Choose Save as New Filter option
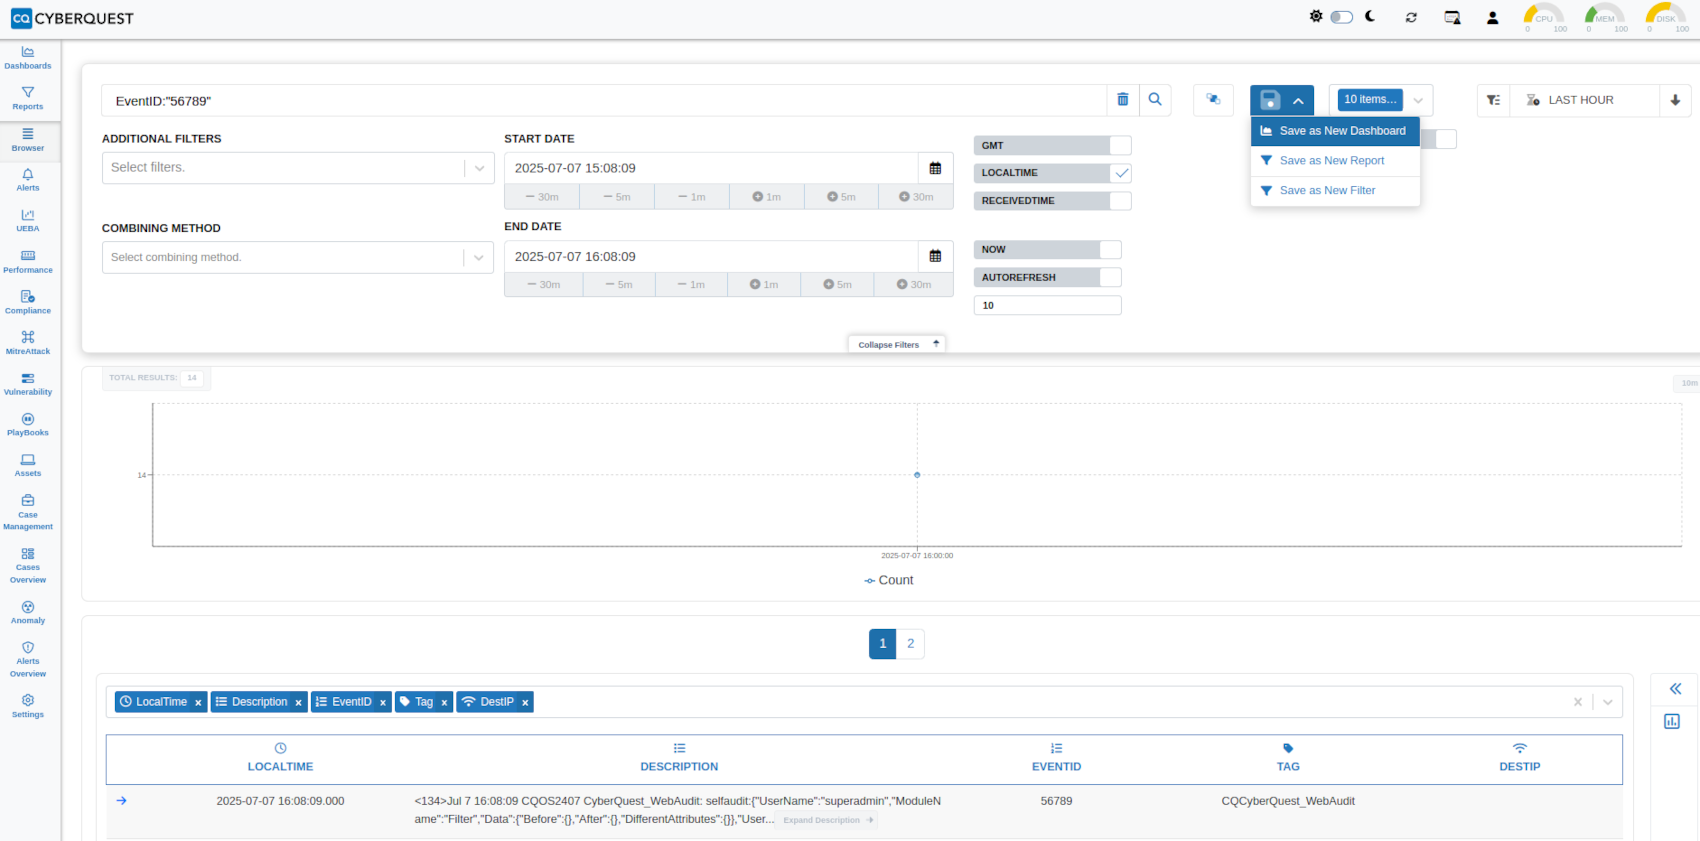 [x=1327, y=191]
